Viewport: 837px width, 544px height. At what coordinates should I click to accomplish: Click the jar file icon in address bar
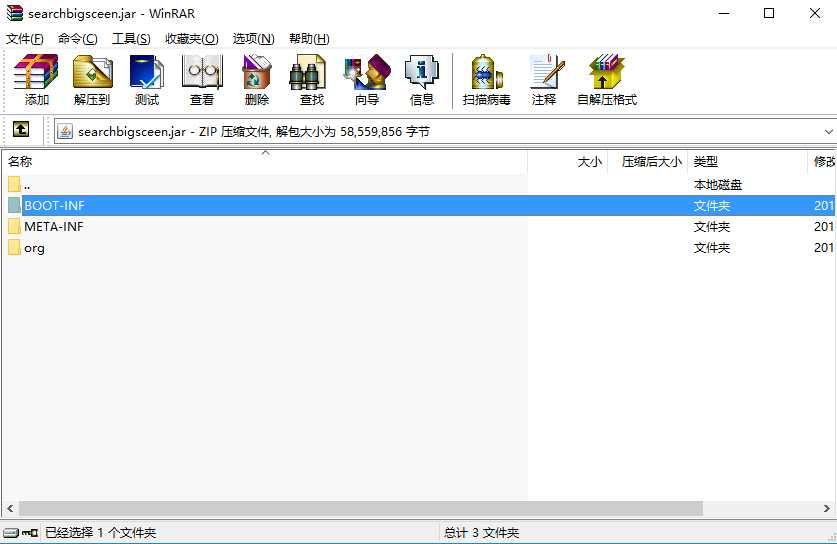(65, 131)
